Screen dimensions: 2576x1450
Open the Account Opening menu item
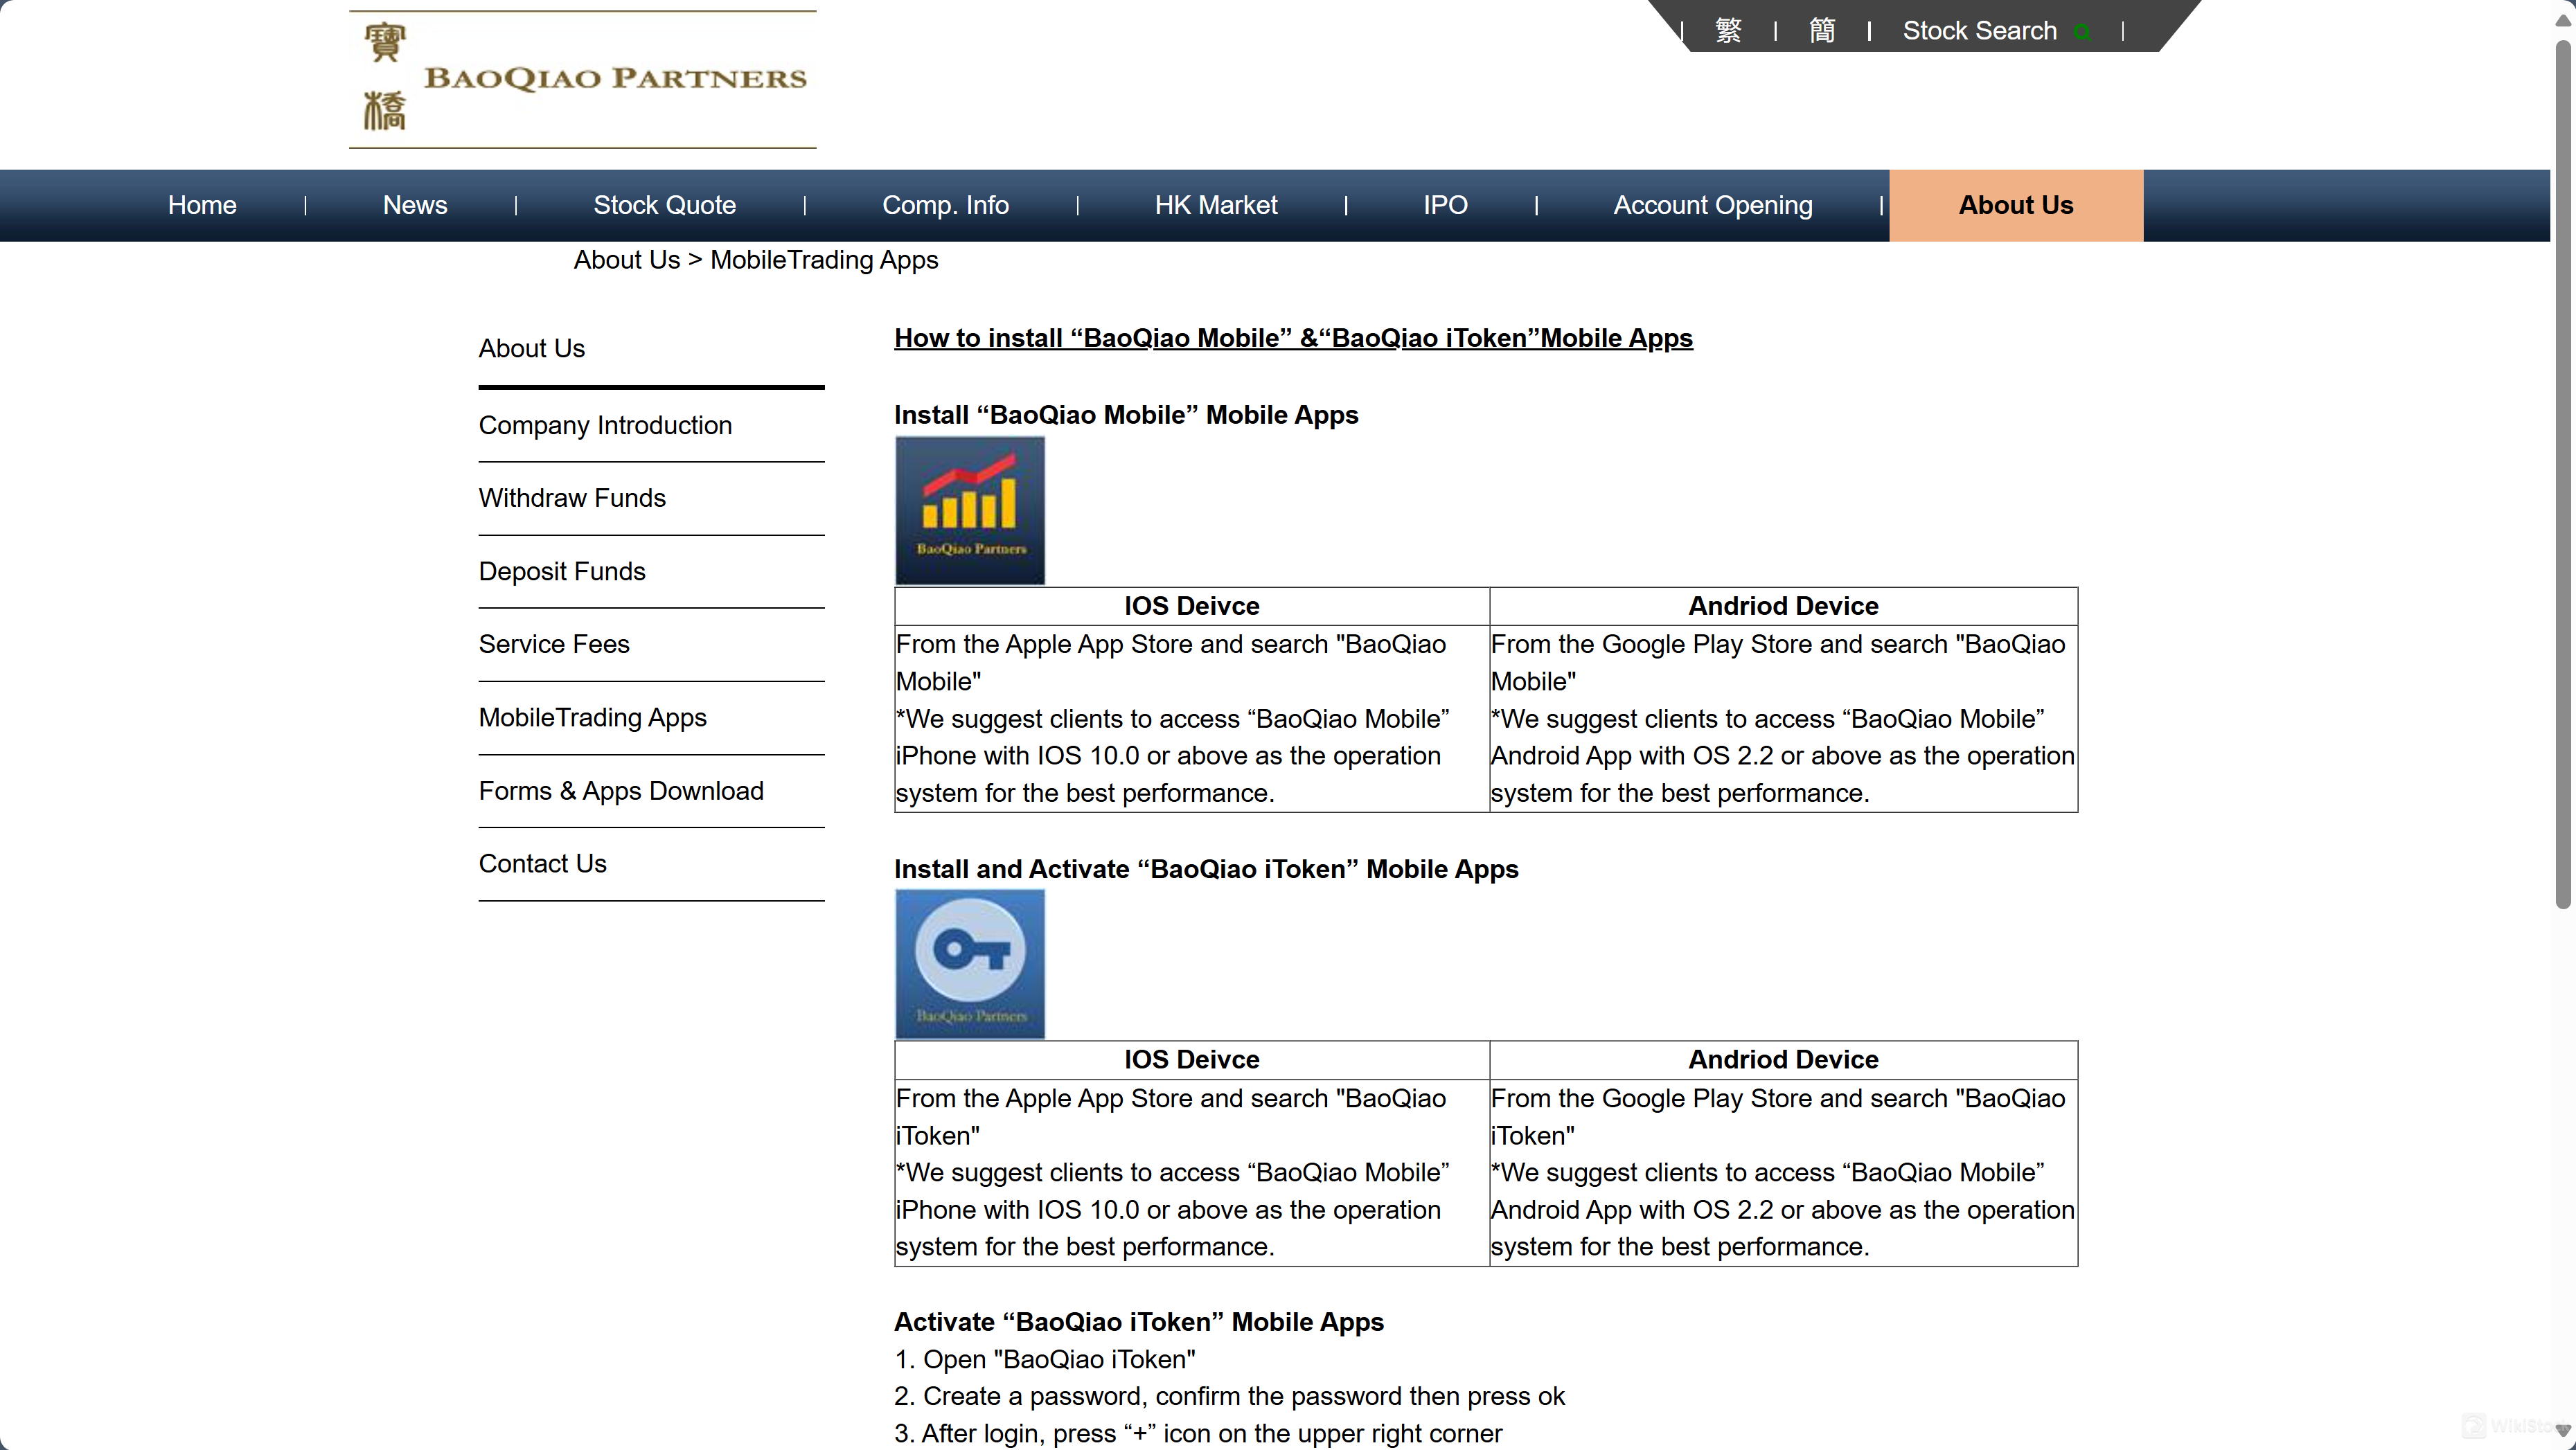[1712, 205]
